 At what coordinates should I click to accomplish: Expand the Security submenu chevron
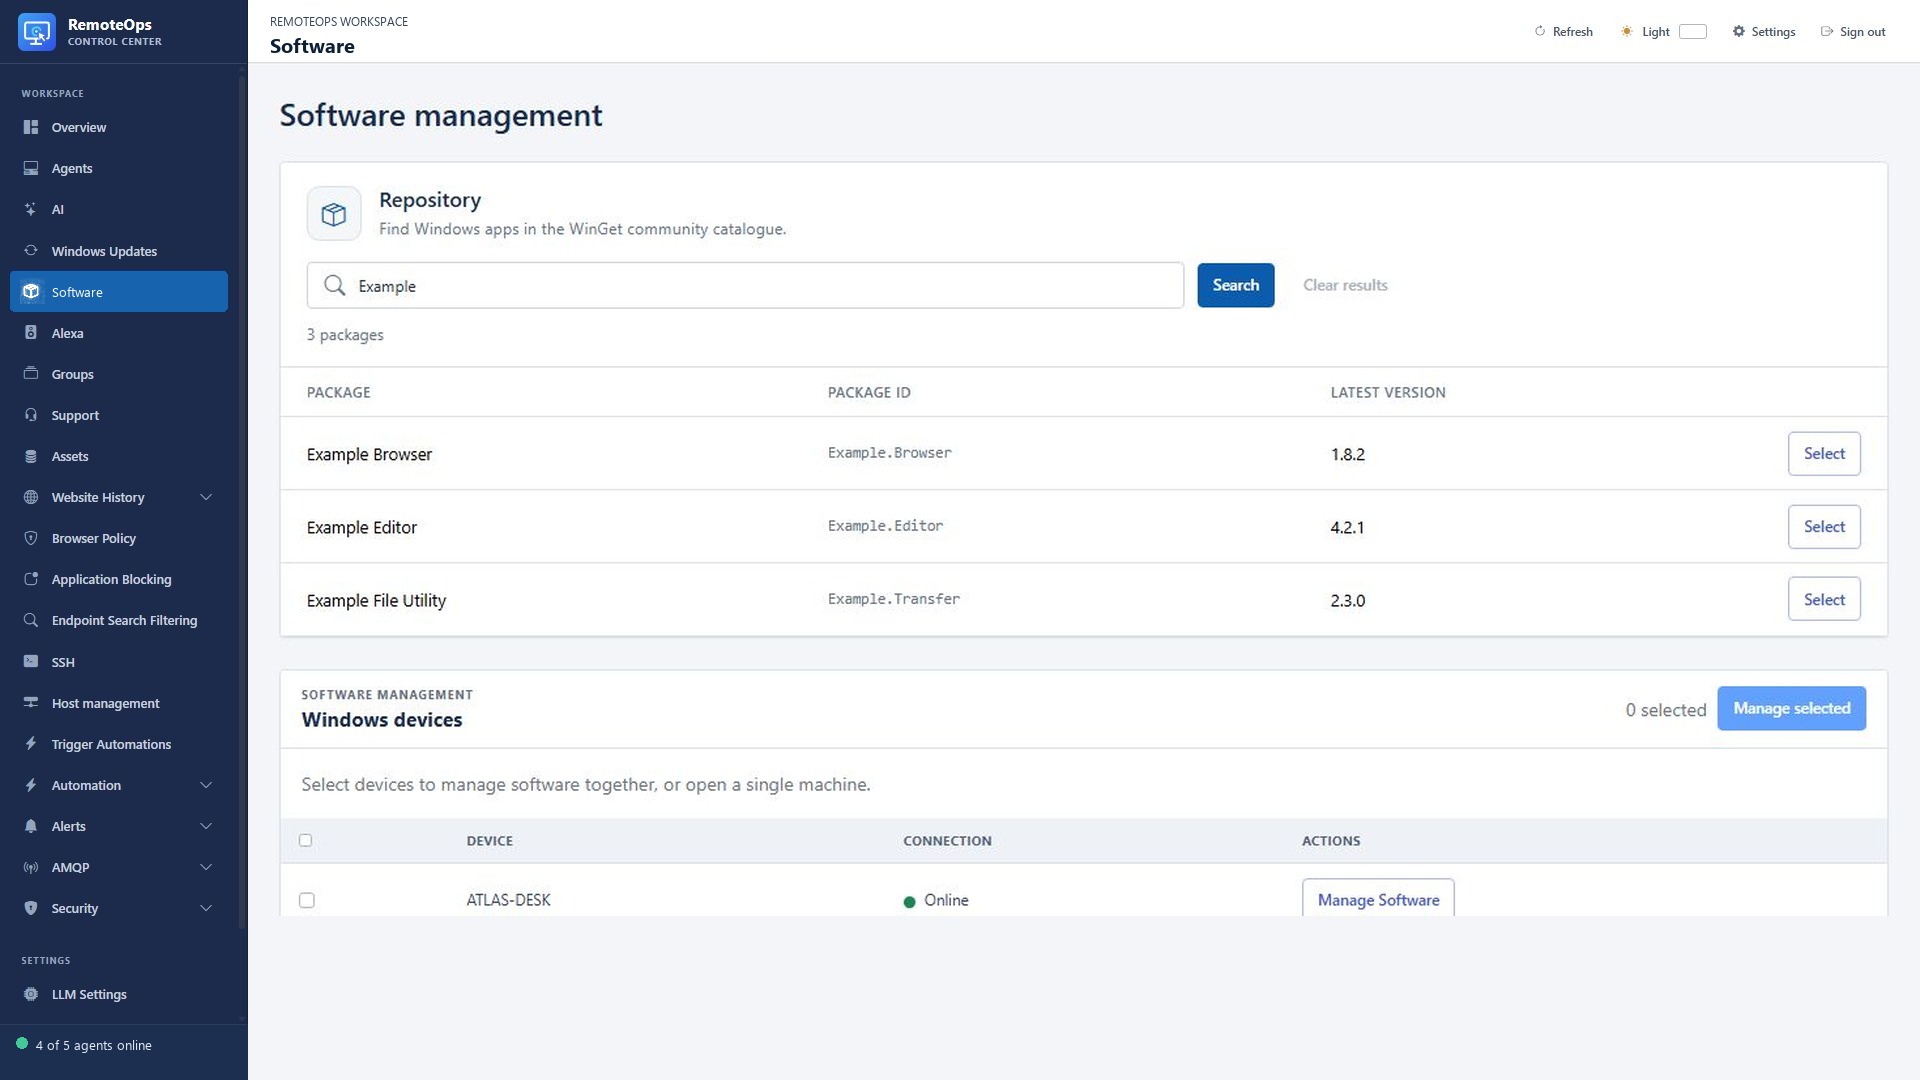pyautogui.click(x=206, y=908)
